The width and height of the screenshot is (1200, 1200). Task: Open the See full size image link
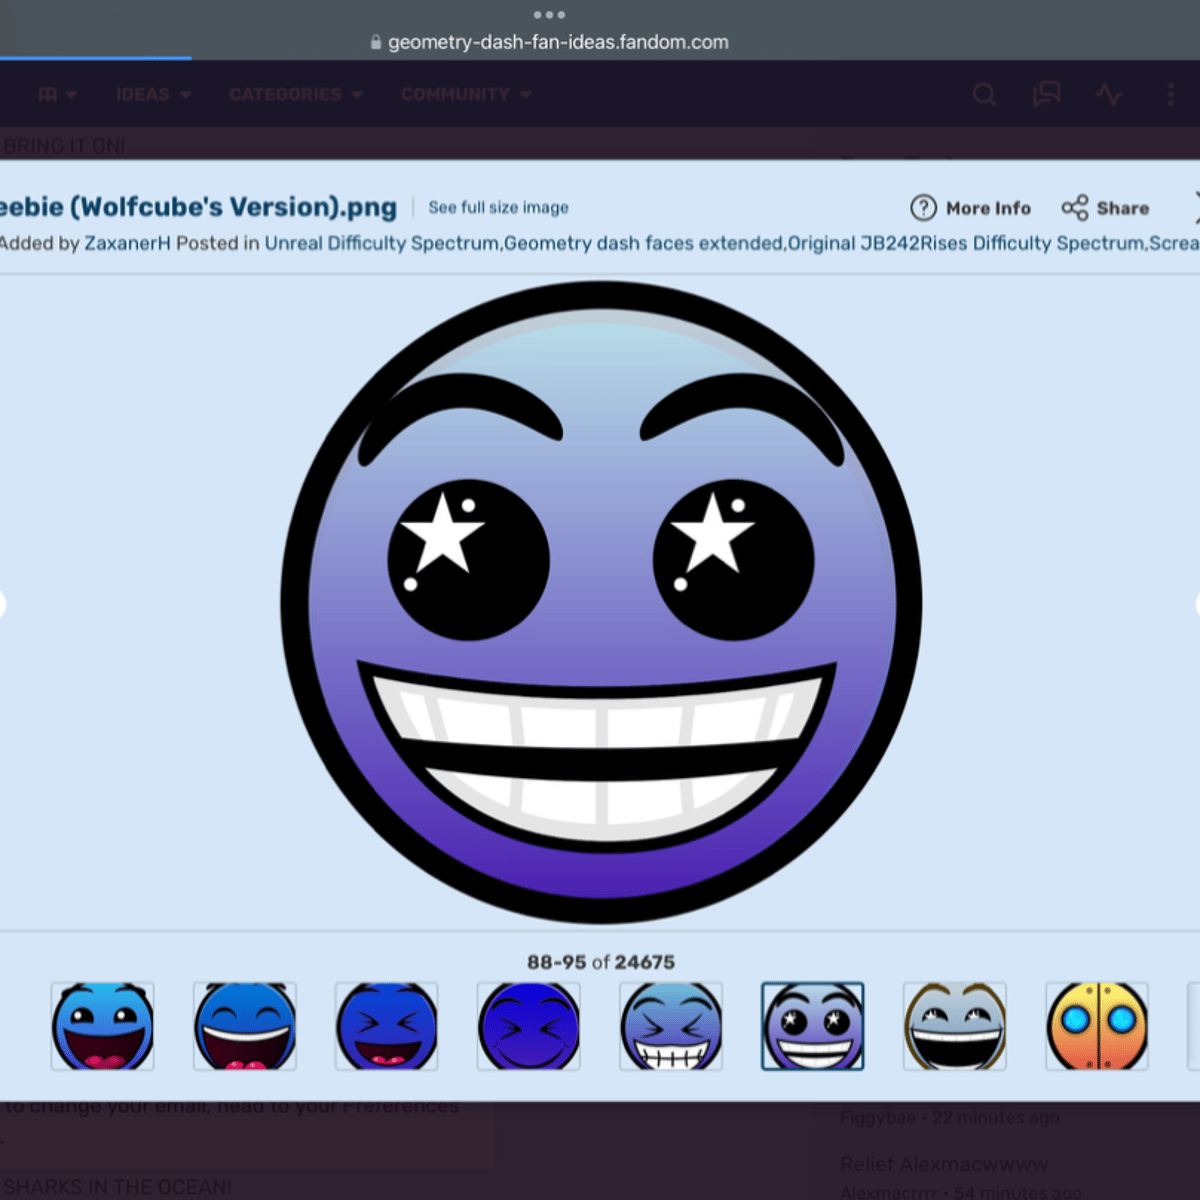498,208
